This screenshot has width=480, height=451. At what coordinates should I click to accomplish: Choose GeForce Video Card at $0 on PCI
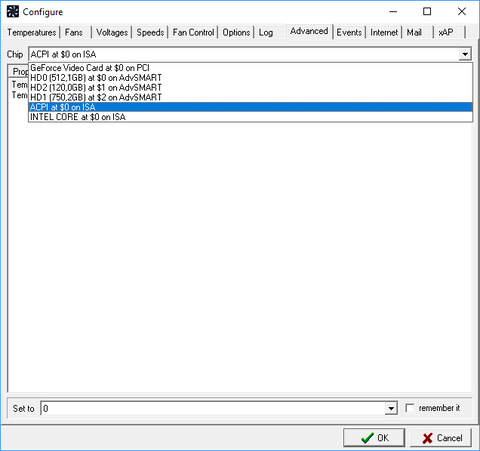click(x=250, y=68)
